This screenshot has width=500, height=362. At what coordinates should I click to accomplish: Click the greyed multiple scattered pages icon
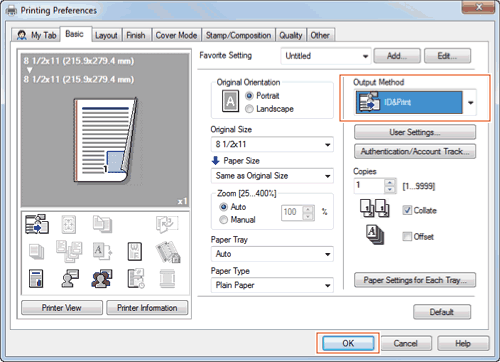point(69,251)
